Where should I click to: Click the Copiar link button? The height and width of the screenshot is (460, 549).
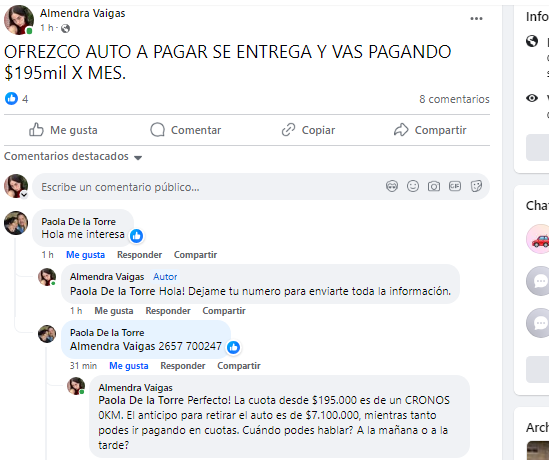(x=308, y=130)
